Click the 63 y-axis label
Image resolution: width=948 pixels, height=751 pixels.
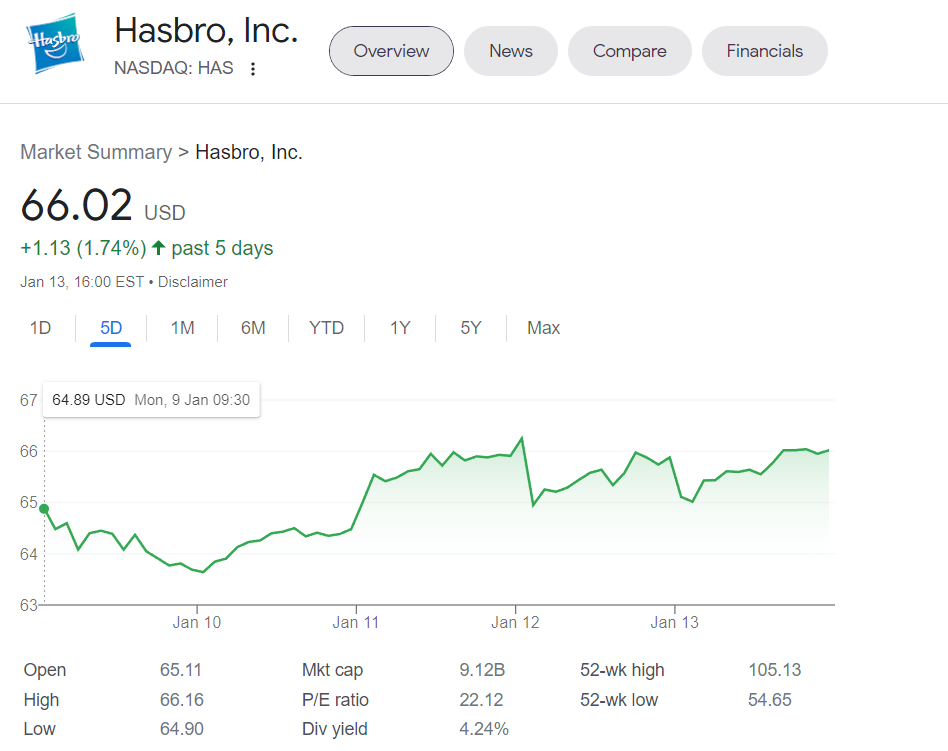click(28, 605)
